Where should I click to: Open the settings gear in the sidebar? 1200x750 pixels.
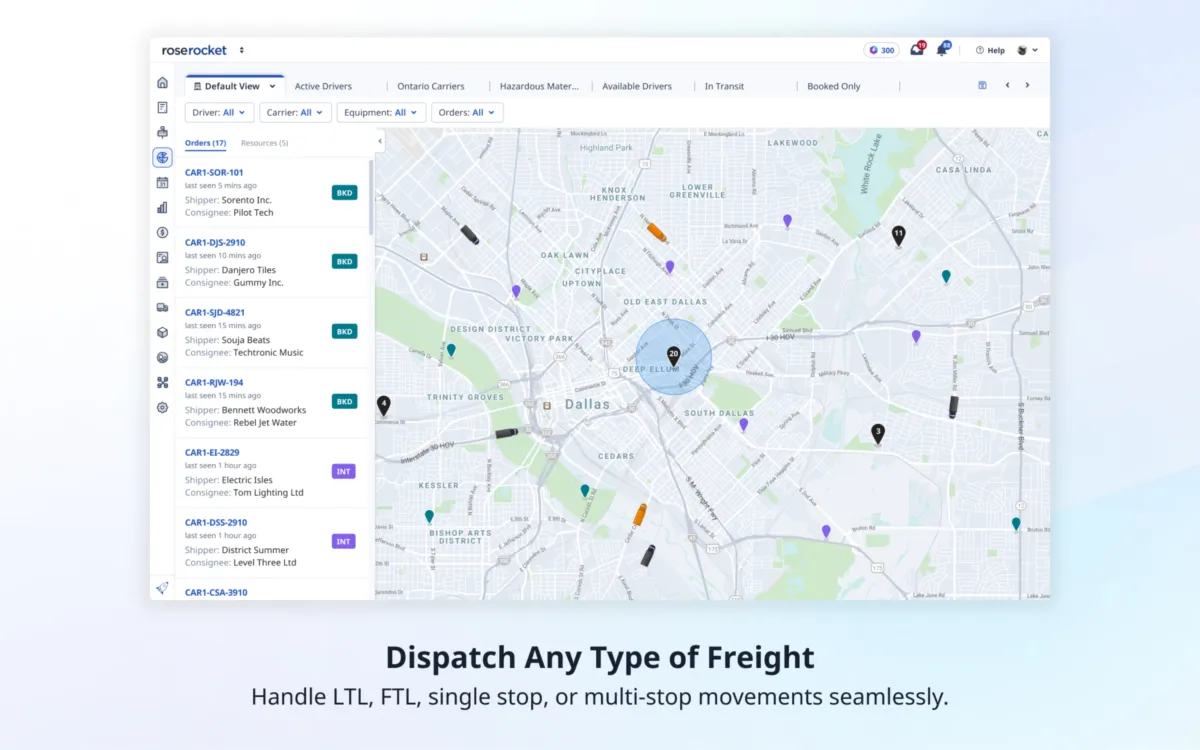click(162, 407)
